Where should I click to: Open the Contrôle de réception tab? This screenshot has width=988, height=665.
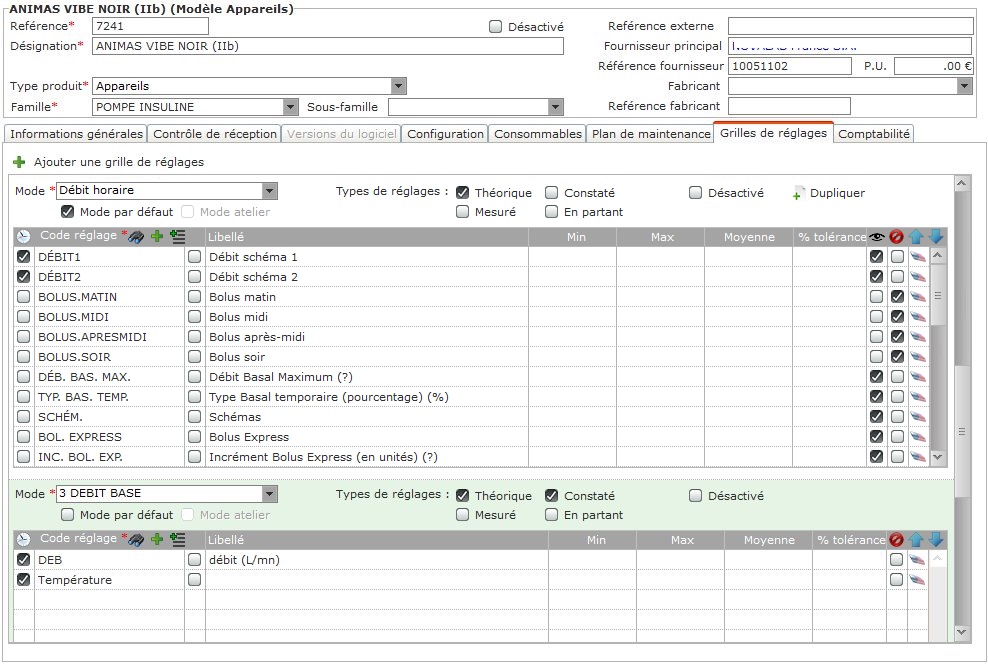coord(215,134)
